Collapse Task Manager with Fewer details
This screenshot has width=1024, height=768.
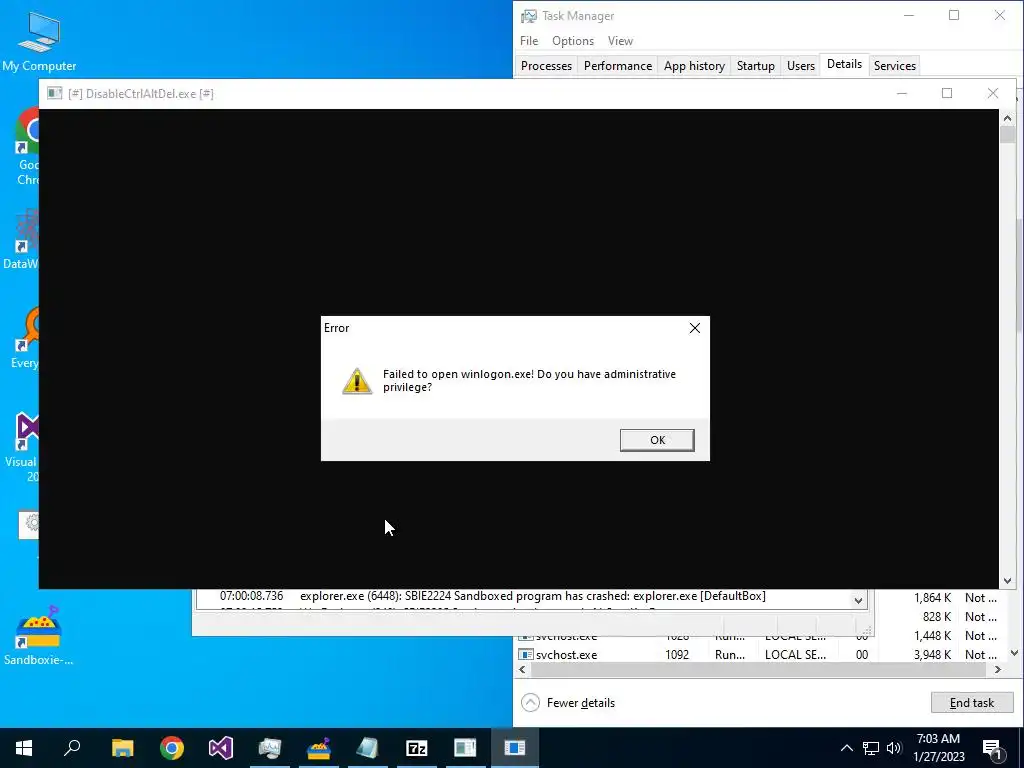pos(569,703)
